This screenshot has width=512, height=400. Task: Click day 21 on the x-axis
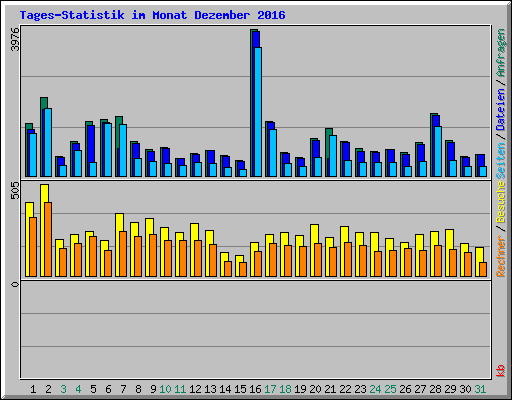(x=330, y=389)
